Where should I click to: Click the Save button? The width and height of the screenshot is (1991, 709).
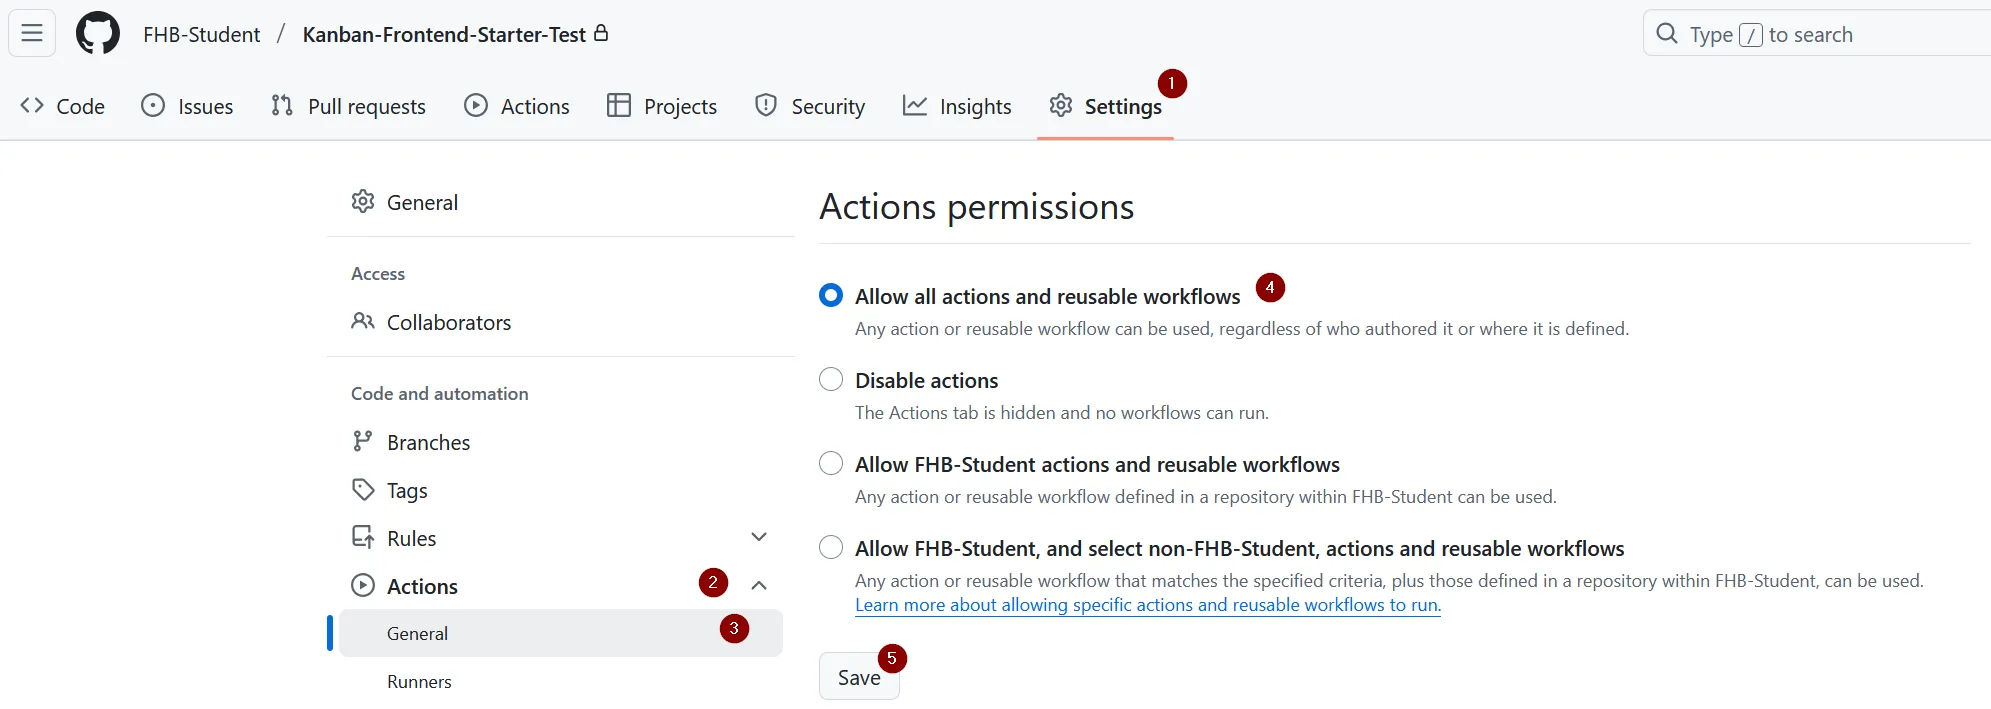[858, 676]
